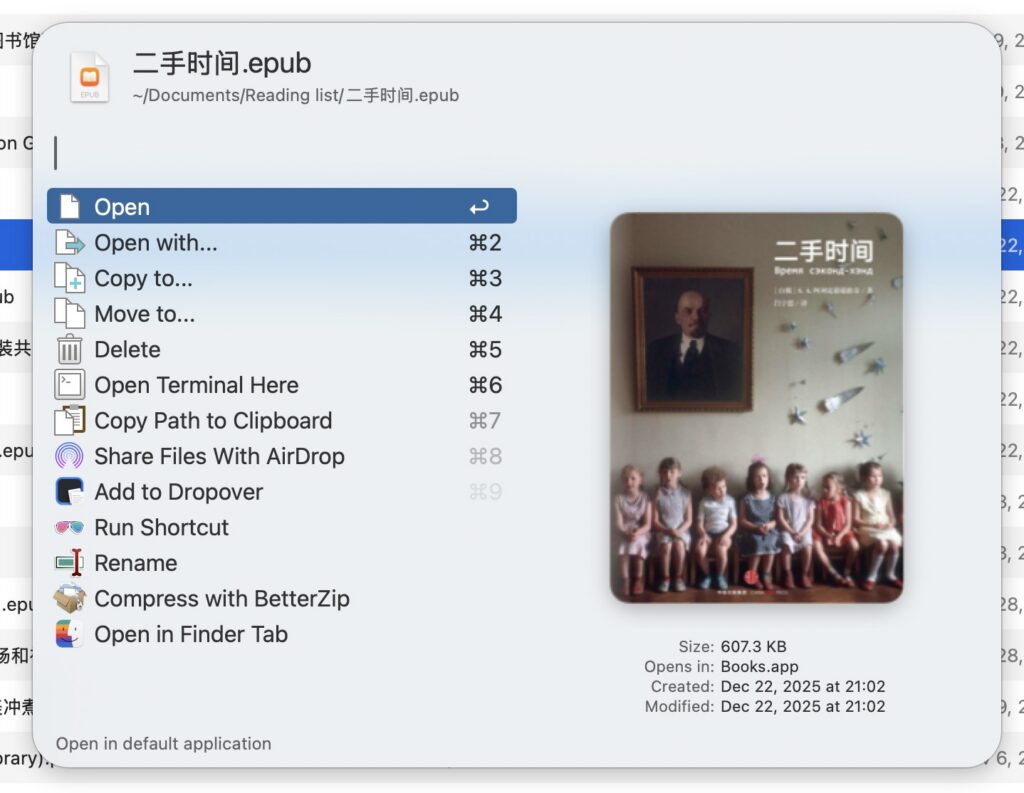This screenshot has height=793, width=1024.
Task: Click the BetterZip box icon
Action: click(69, 598)
